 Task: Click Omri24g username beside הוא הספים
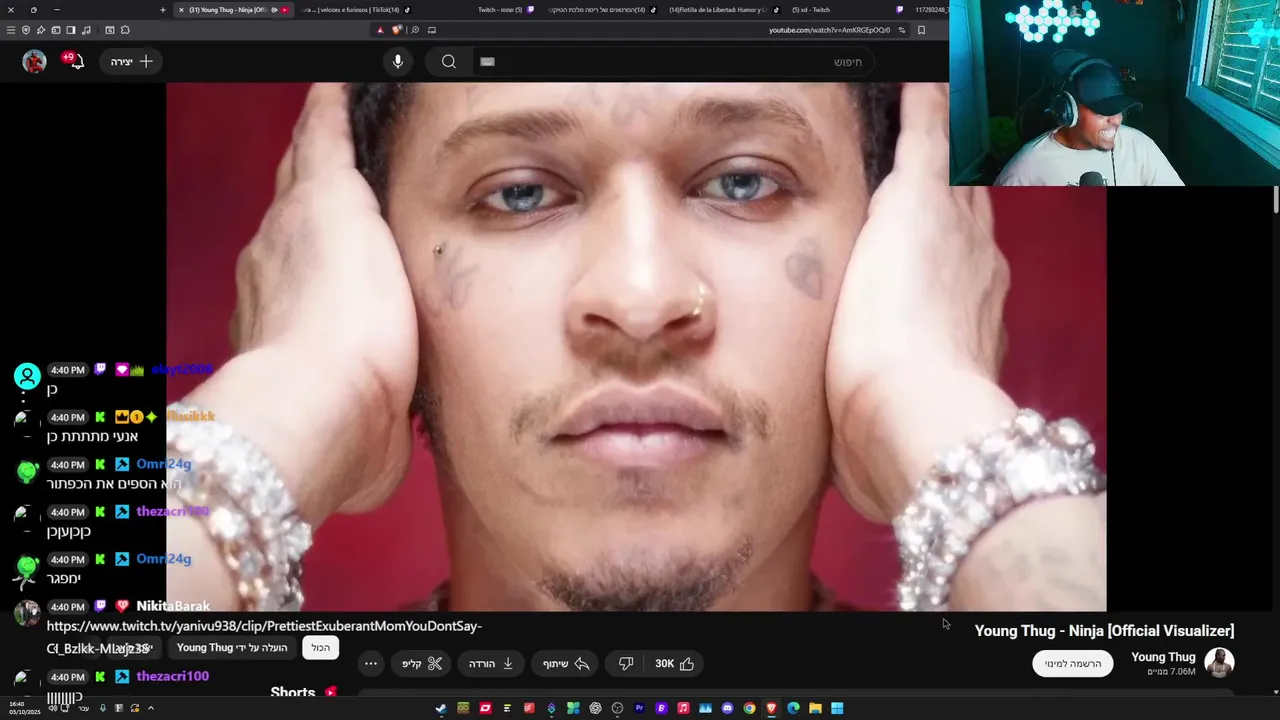[x=163, y=464]
